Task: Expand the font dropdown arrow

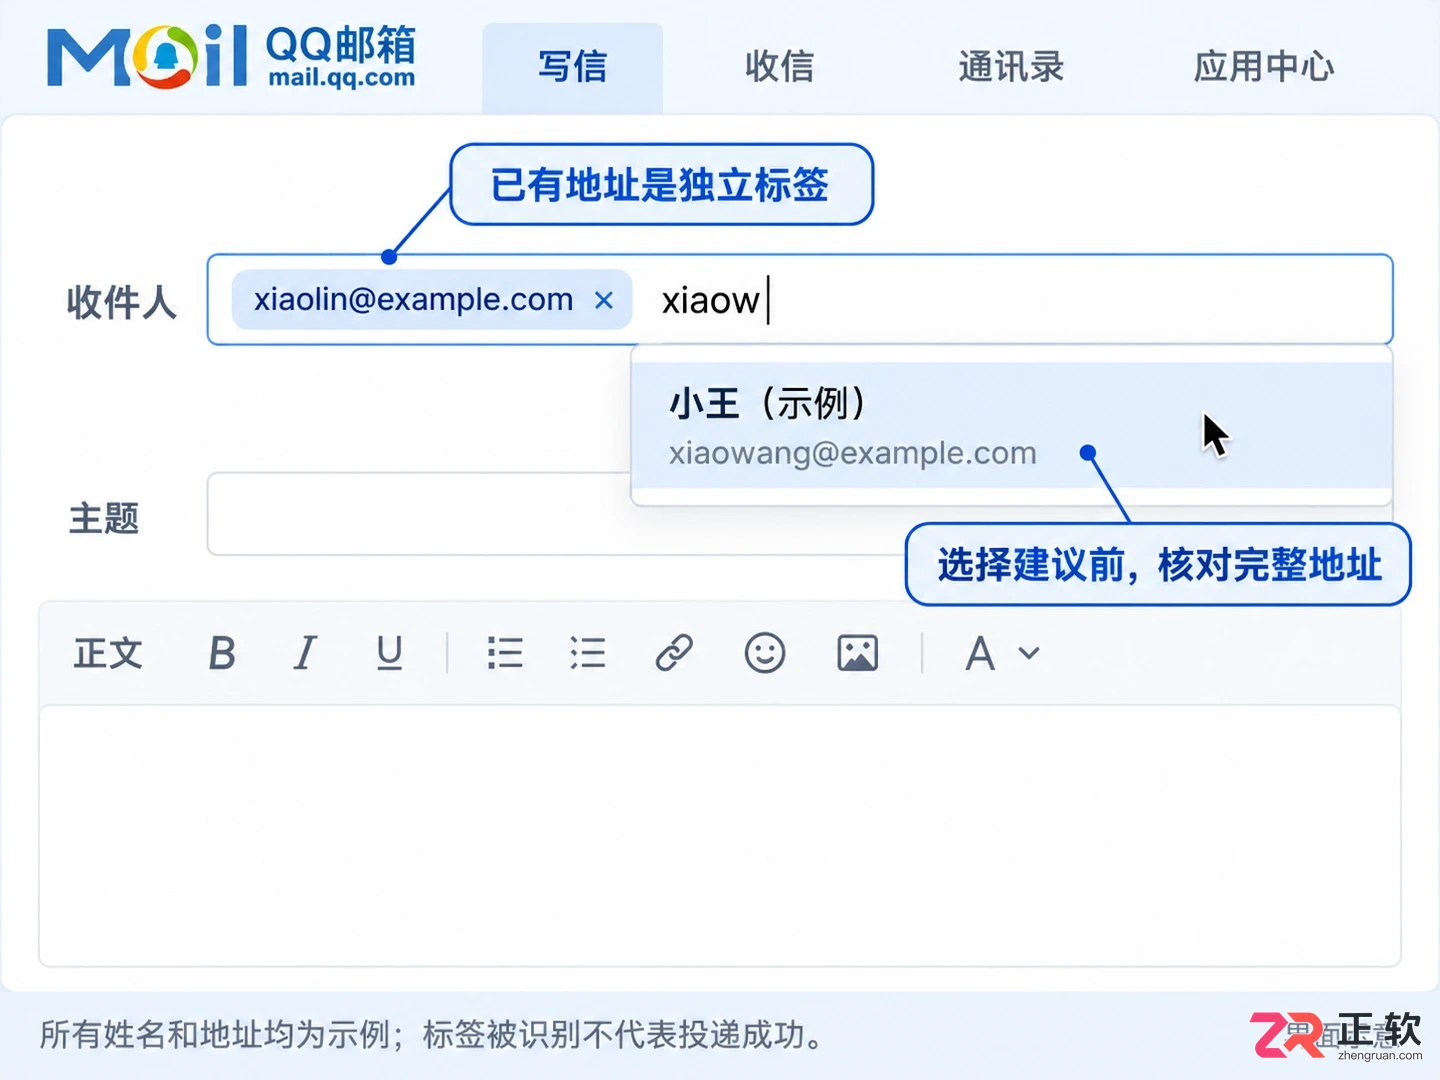Action: [1029, 654]
